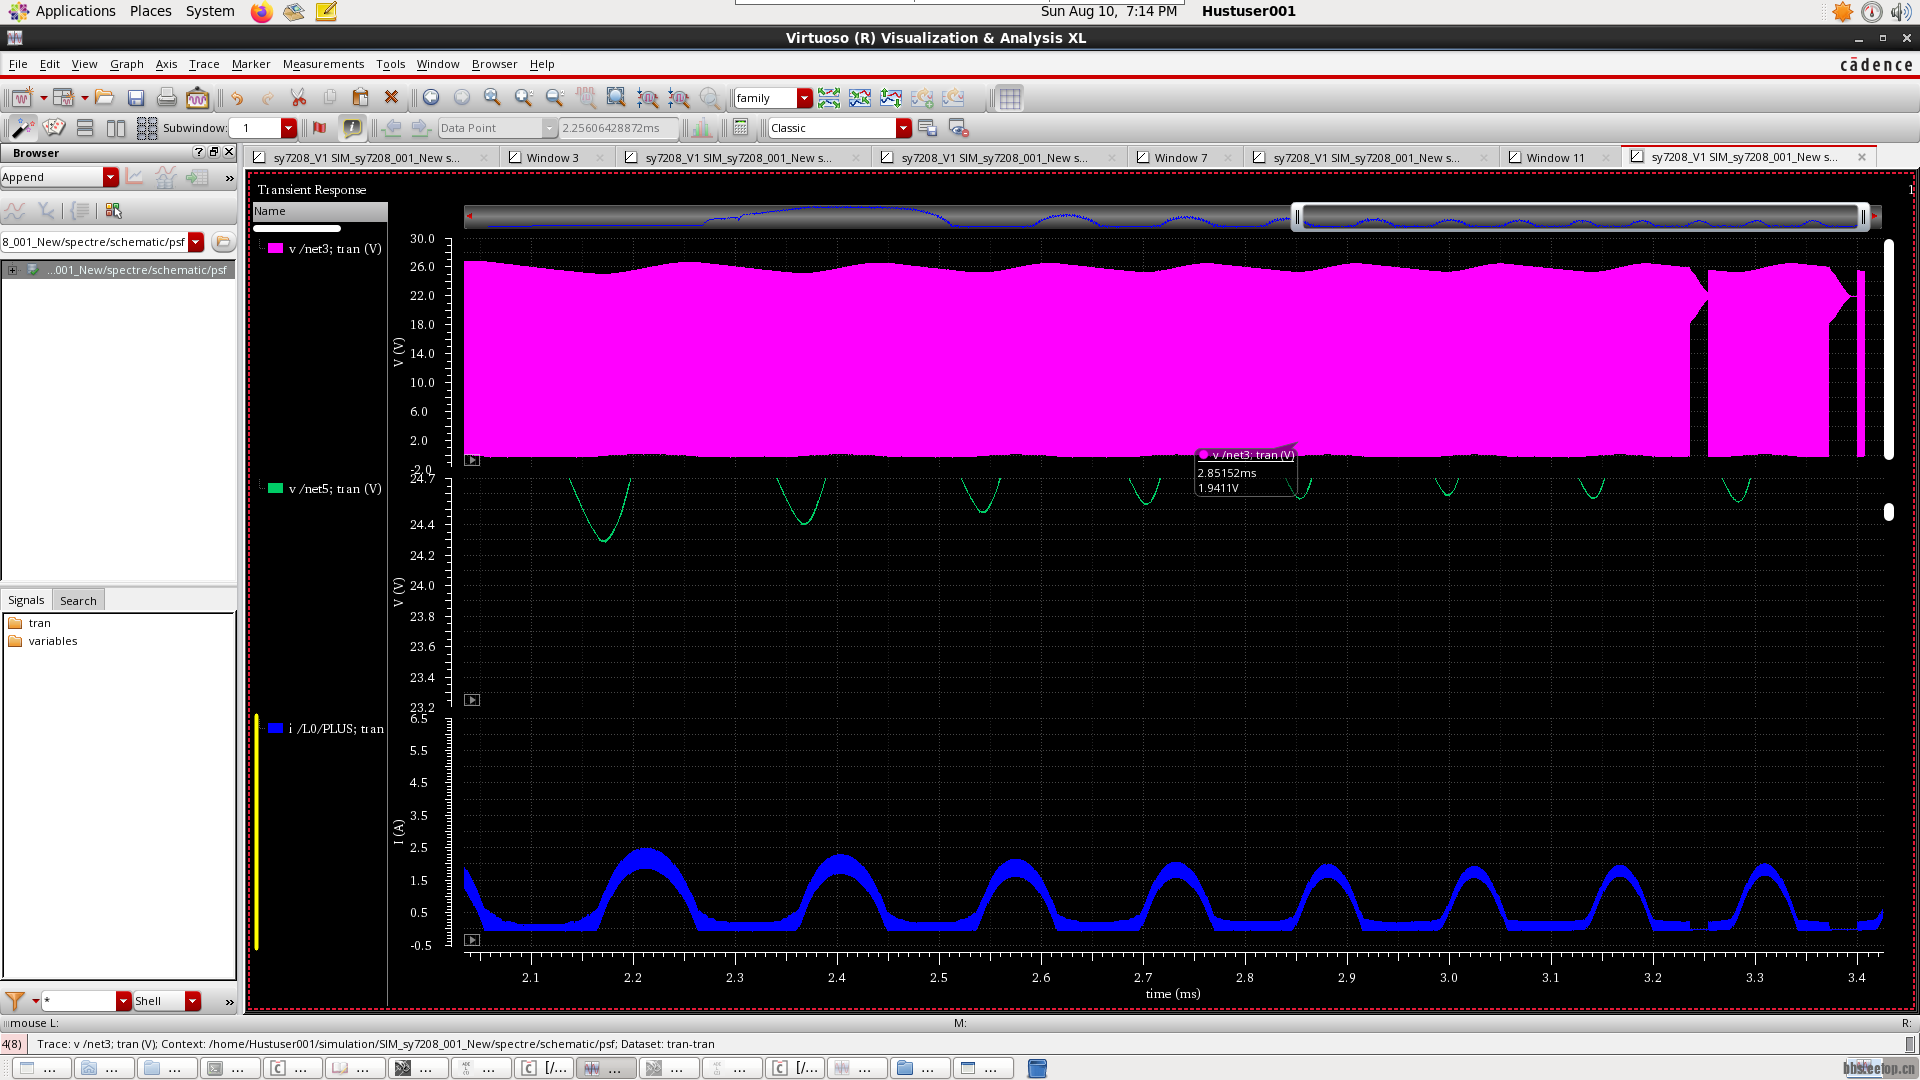
Task: Switch to the Window 11 tab
Action: point(1555,158)
